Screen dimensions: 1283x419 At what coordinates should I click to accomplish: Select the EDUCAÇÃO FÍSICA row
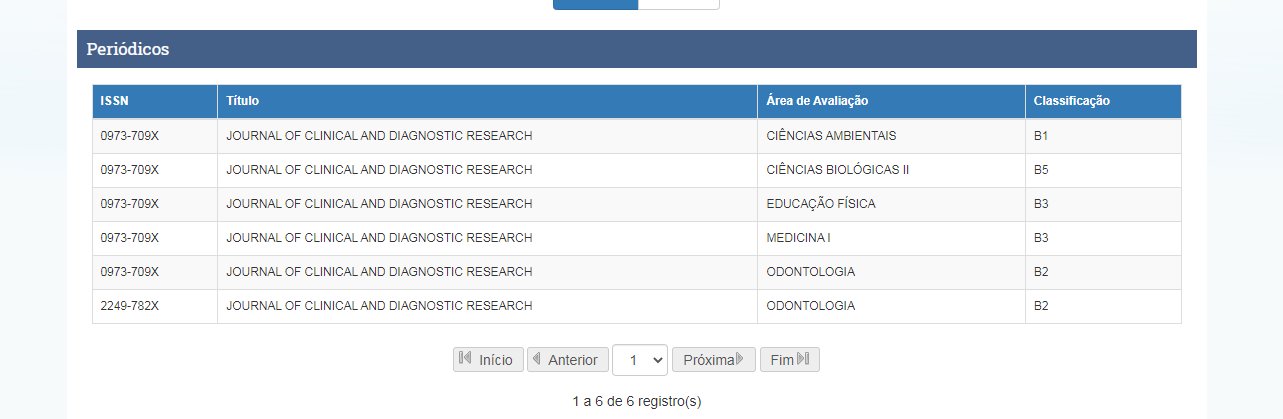(x=637, y=204)
